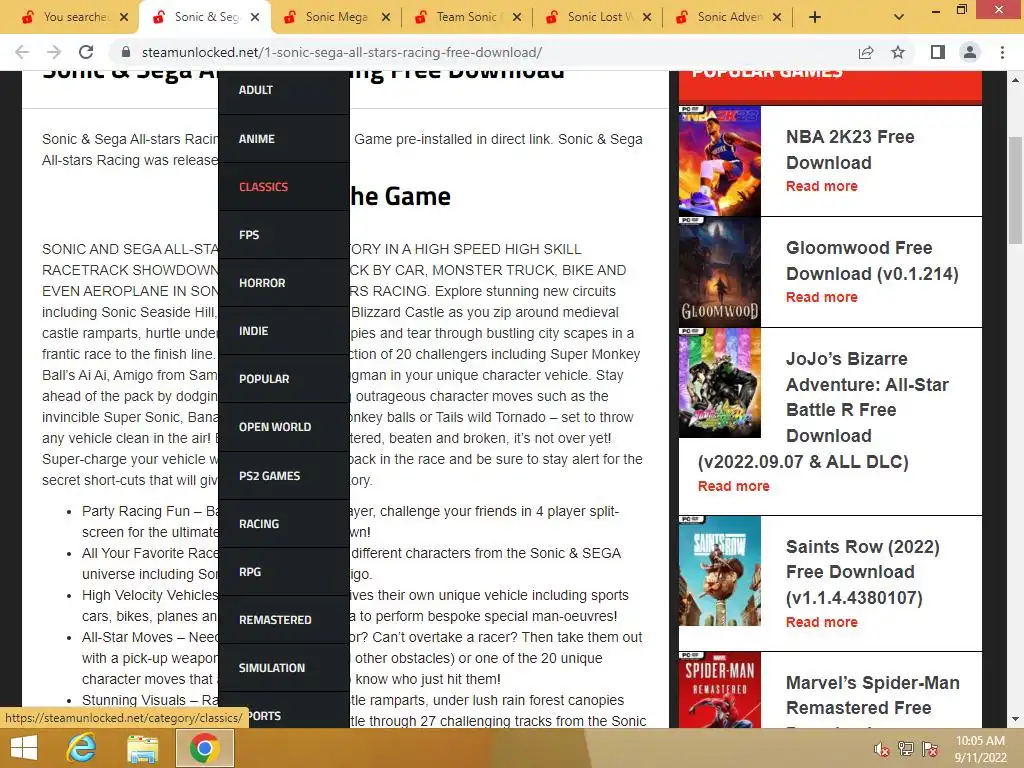1024x768 pixels.
Task: Open the Chrome side panel icon
Action: click(x=938, y=52)
